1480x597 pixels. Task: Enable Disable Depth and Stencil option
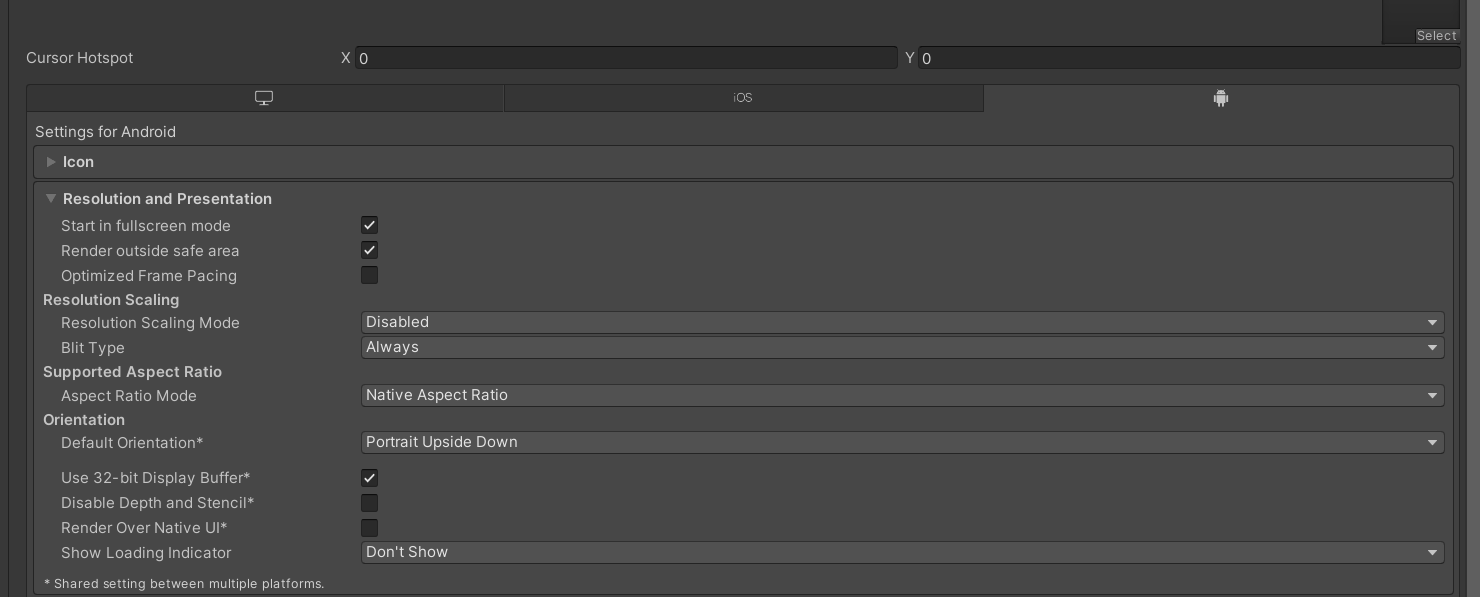click(370, 503)
